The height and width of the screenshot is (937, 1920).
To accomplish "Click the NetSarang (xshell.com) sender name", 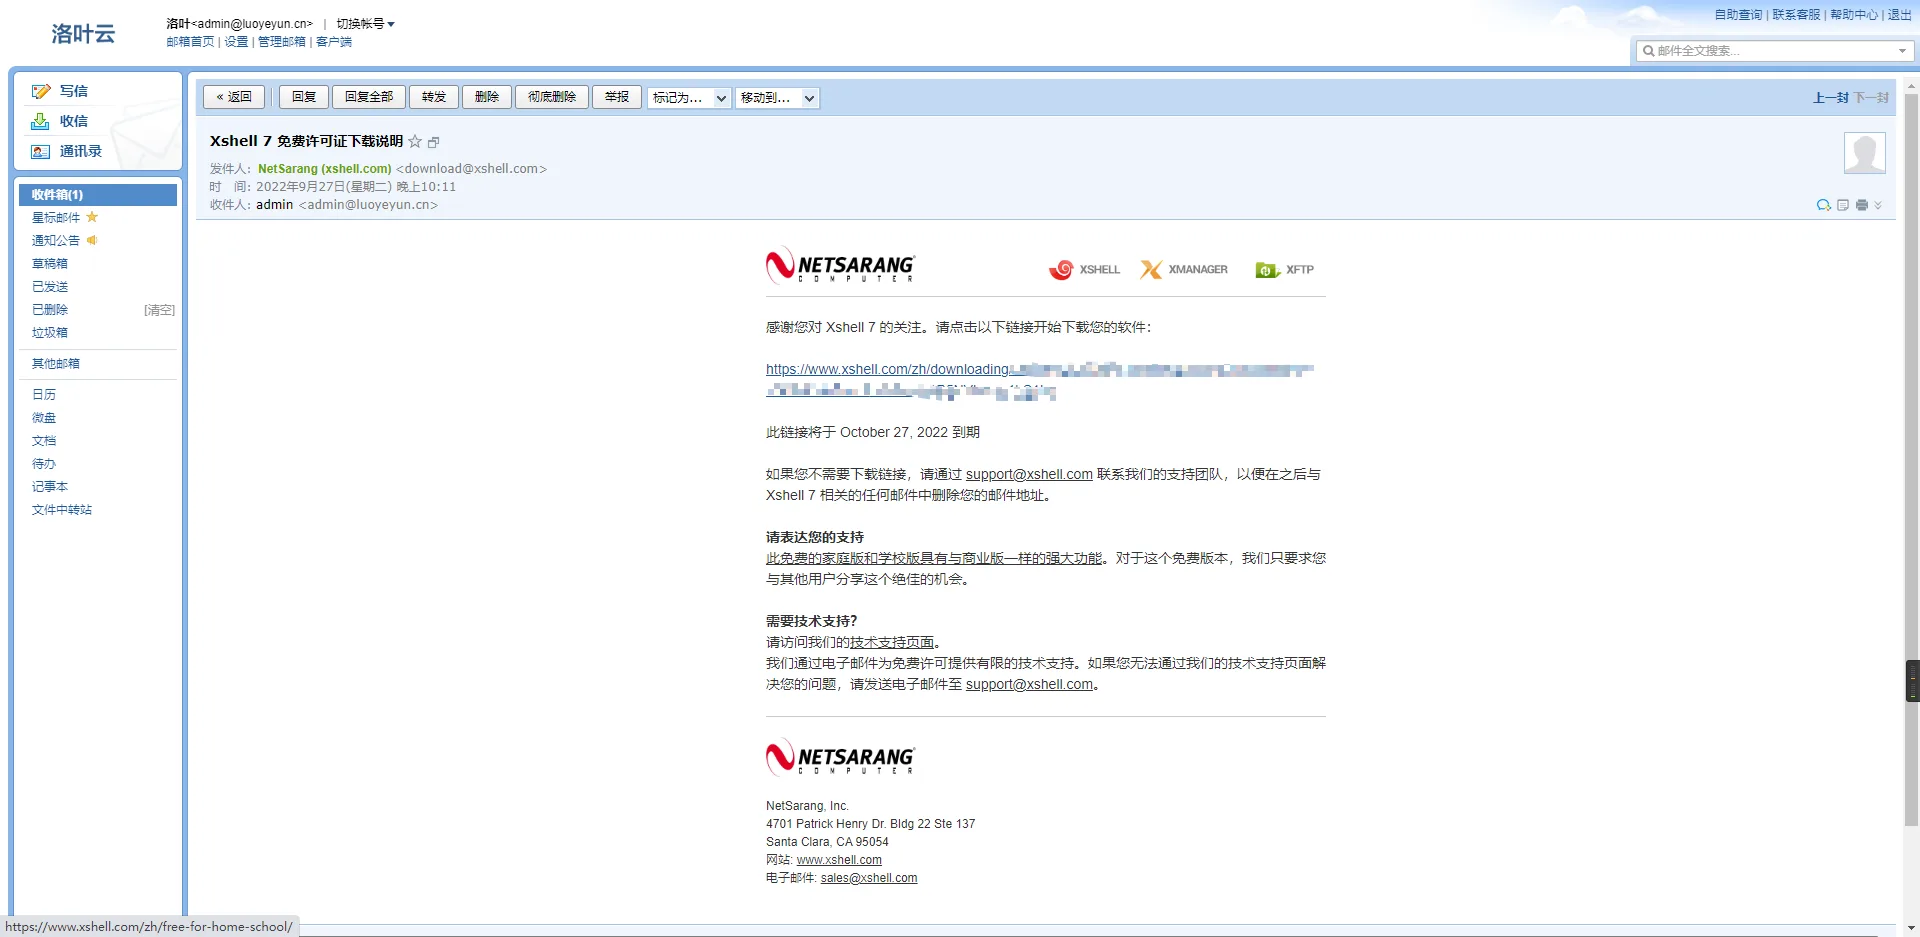I will pyautogui.click(x=325, y=169).
